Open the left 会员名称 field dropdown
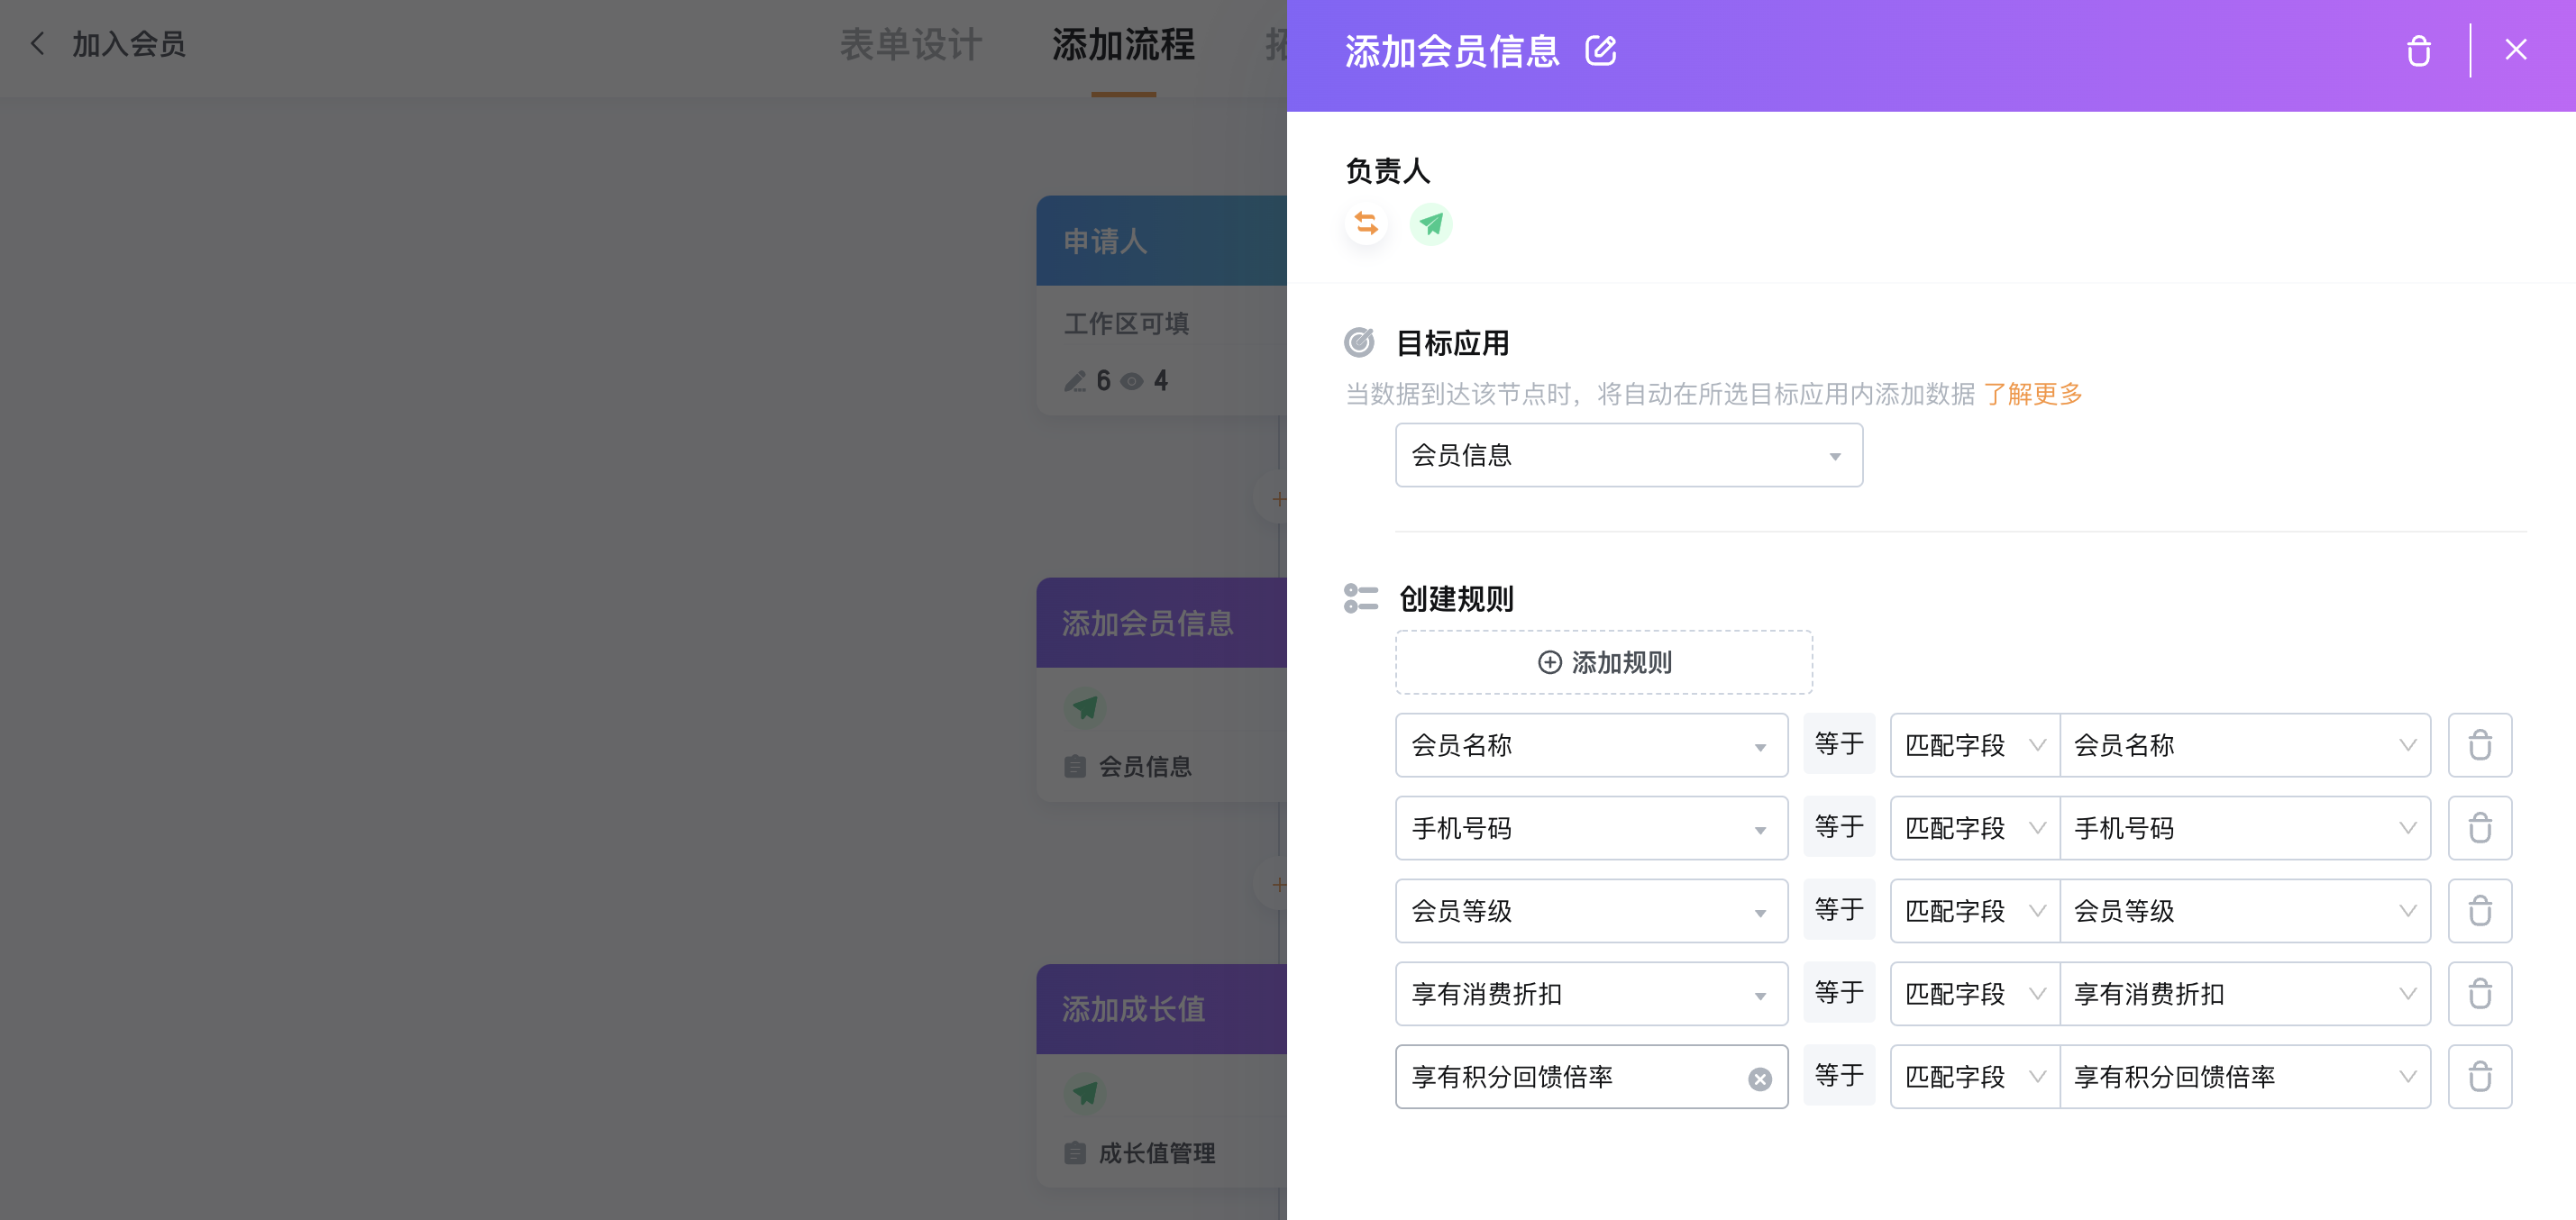This screenshot has height=1220, width=2576. [1591, 745]
